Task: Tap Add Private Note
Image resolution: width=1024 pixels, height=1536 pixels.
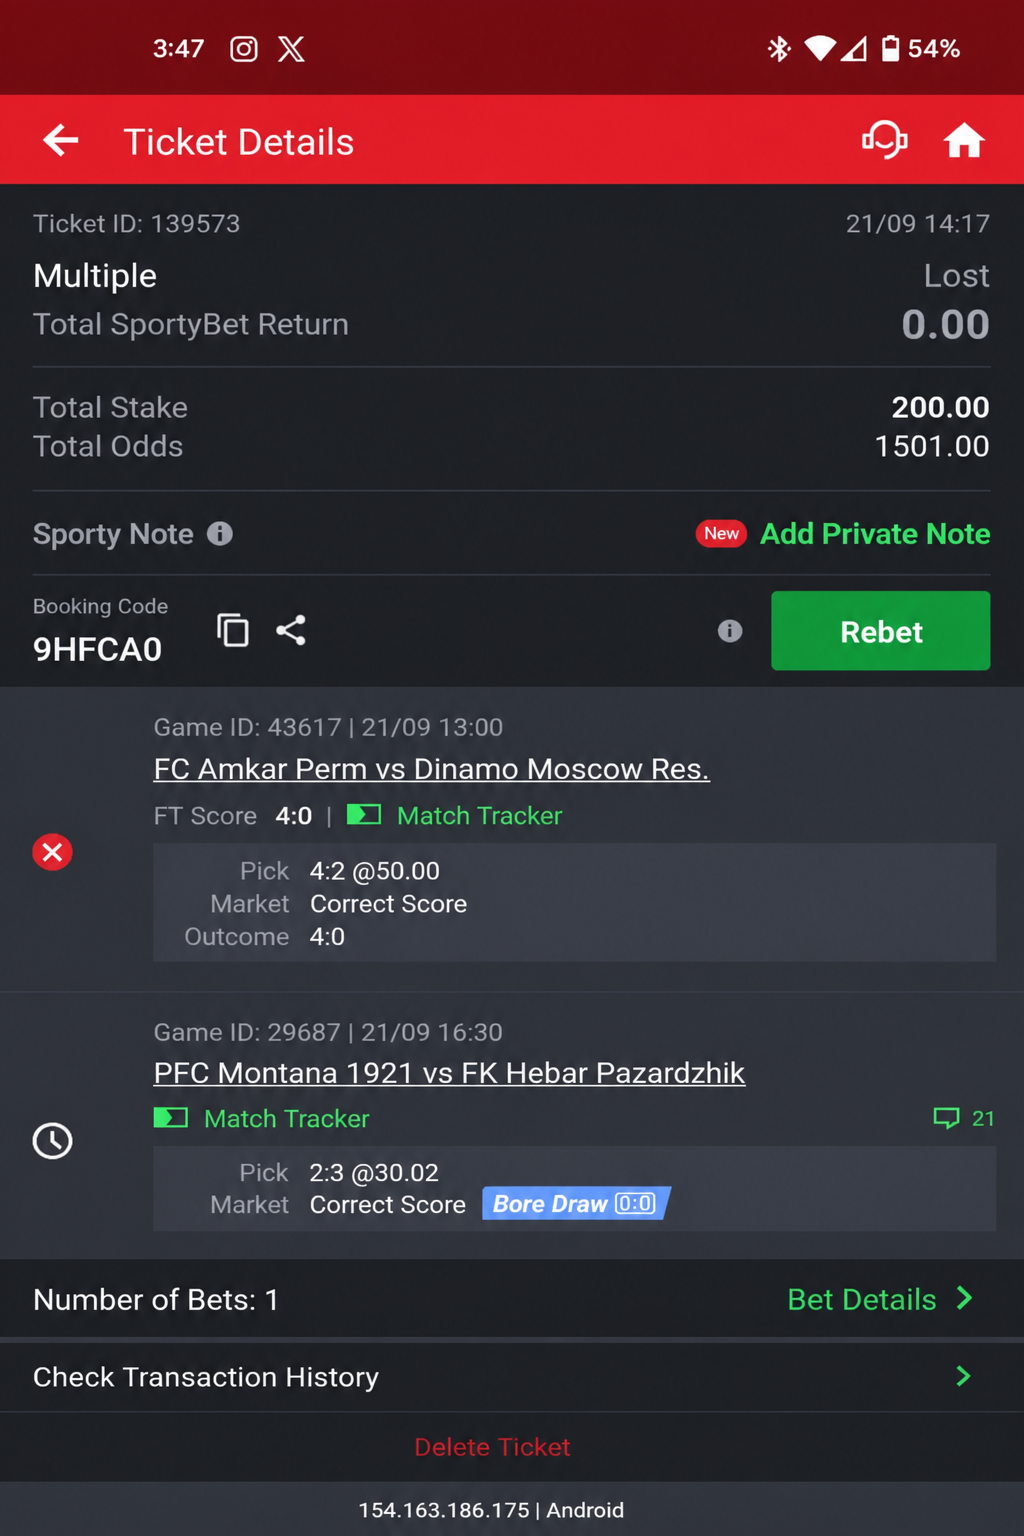Action: pos(875,534)
